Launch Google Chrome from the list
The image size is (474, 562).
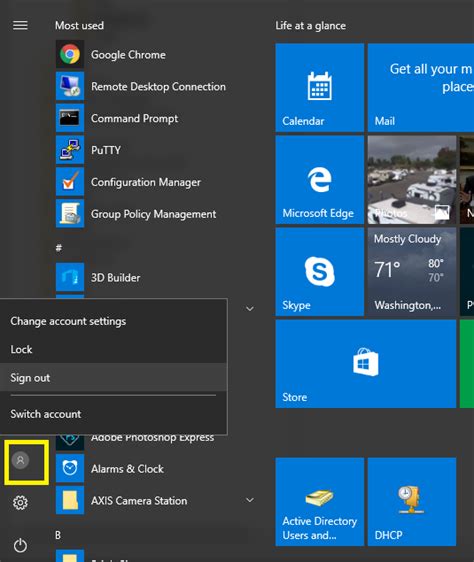click(128, 54)
